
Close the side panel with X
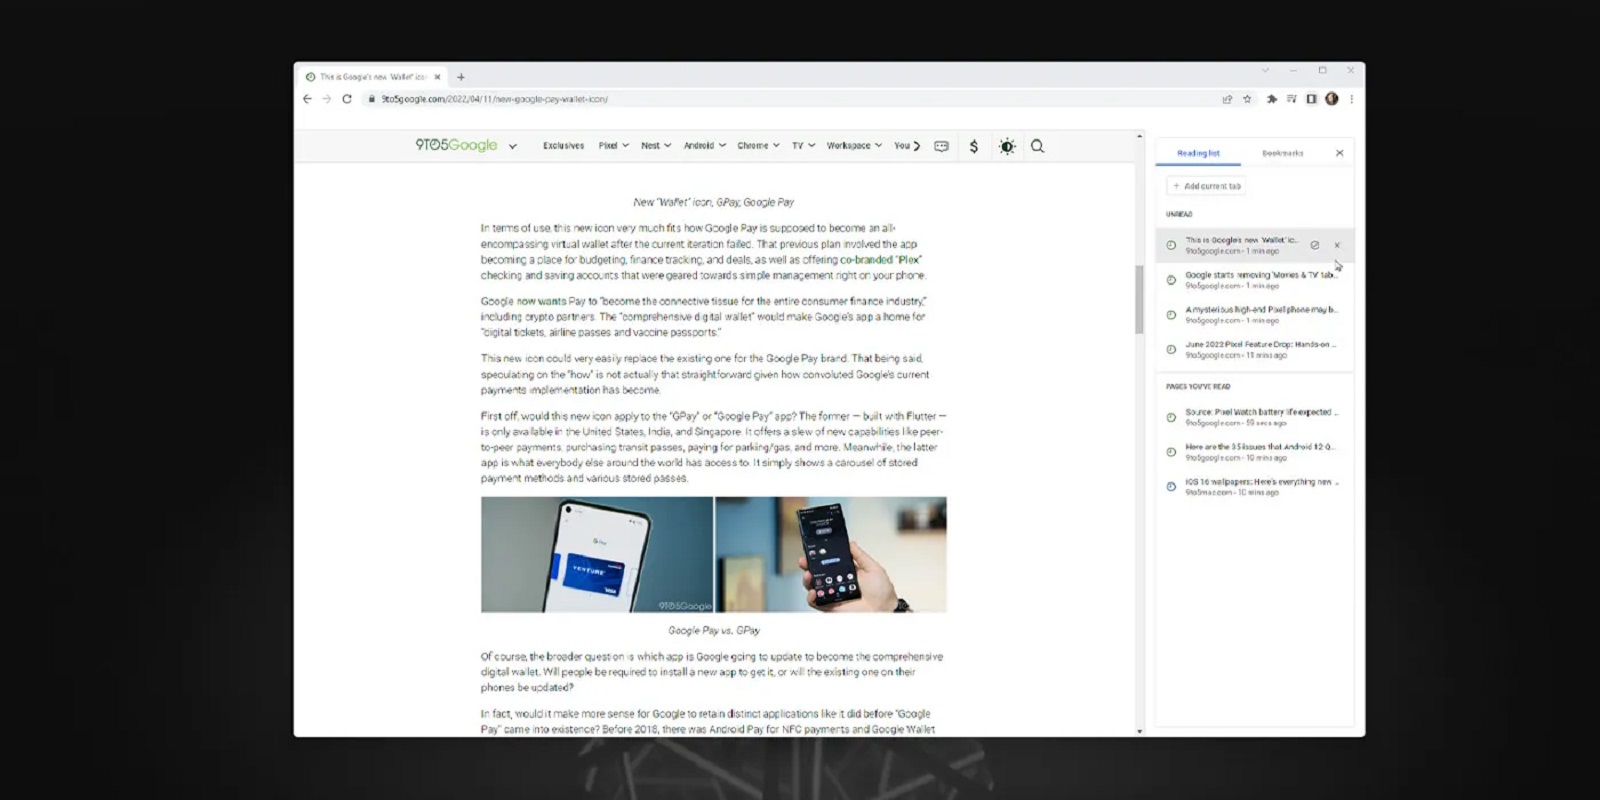pyautogui.click(x=1340, y=153)
